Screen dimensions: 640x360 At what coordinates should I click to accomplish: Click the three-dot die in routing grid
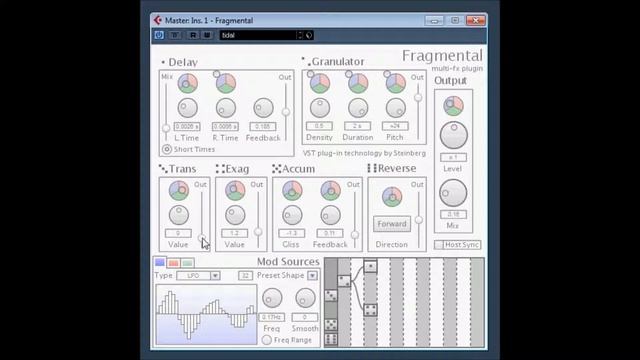(x=331, y=296)
